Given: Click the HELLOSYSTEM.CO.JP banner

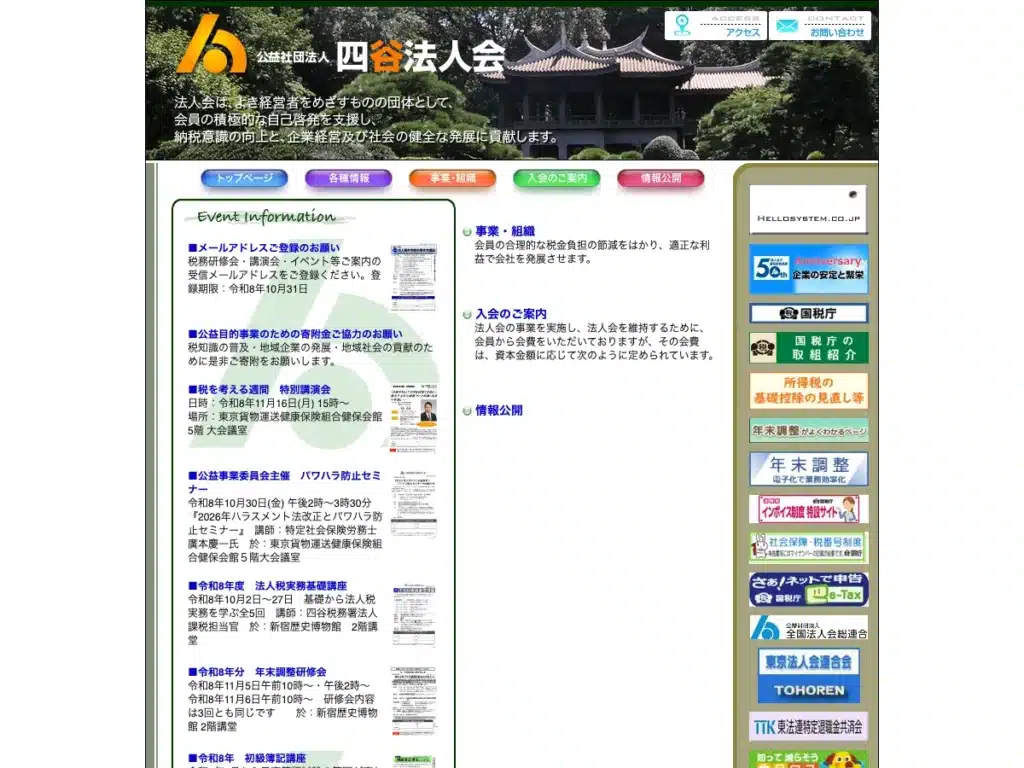Looking at the screenshot, I should (808, 210).
